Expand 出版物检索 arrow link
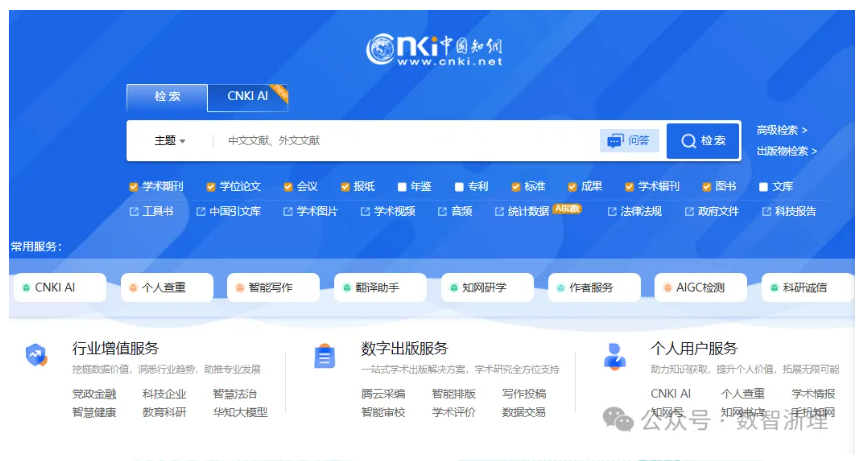This screenshot has height=461, width=856. [786, 151]
